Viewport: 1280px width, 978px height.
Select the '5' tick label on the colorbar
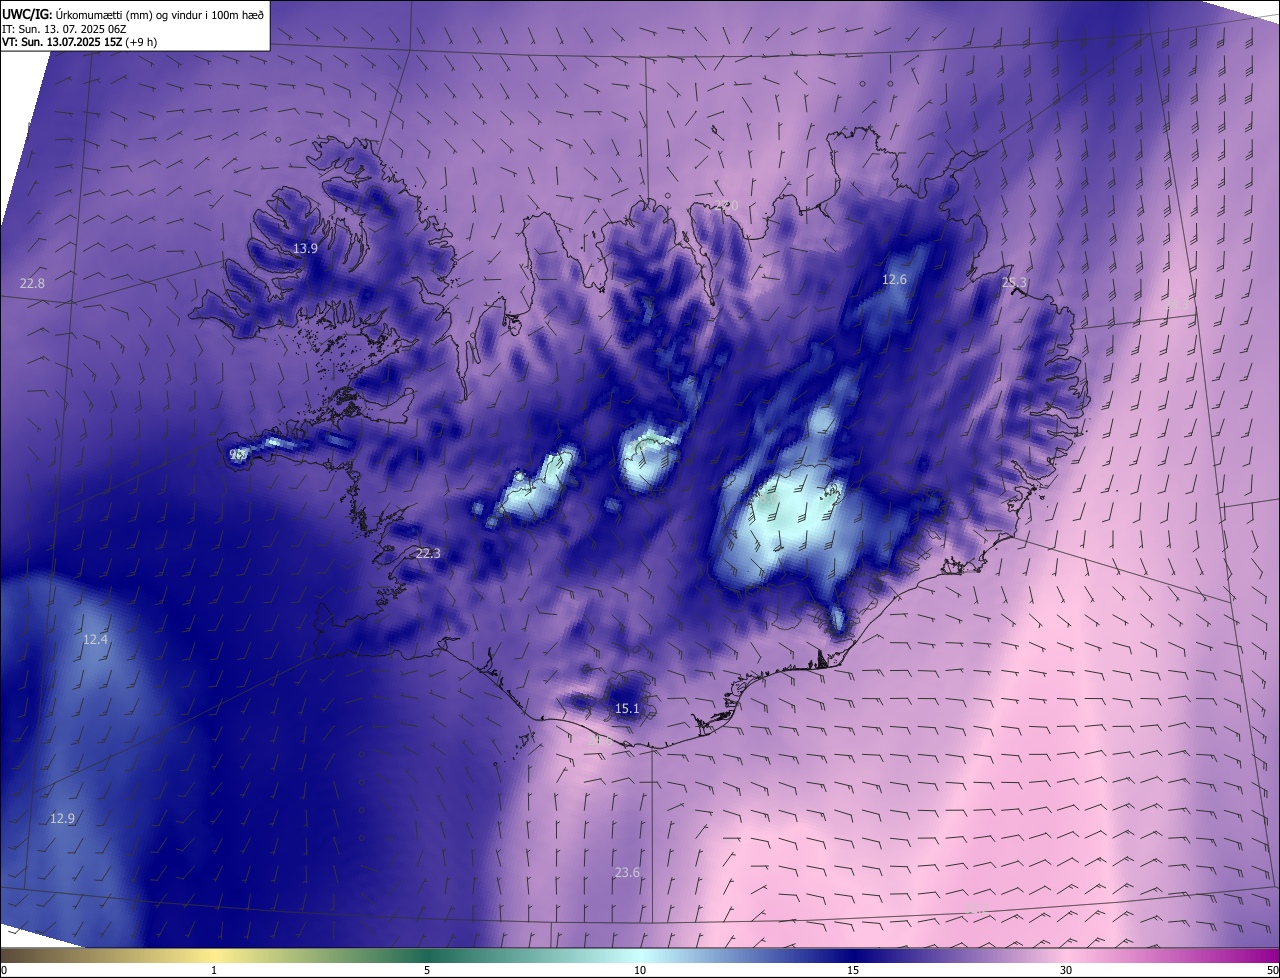(x=427, y=970)
